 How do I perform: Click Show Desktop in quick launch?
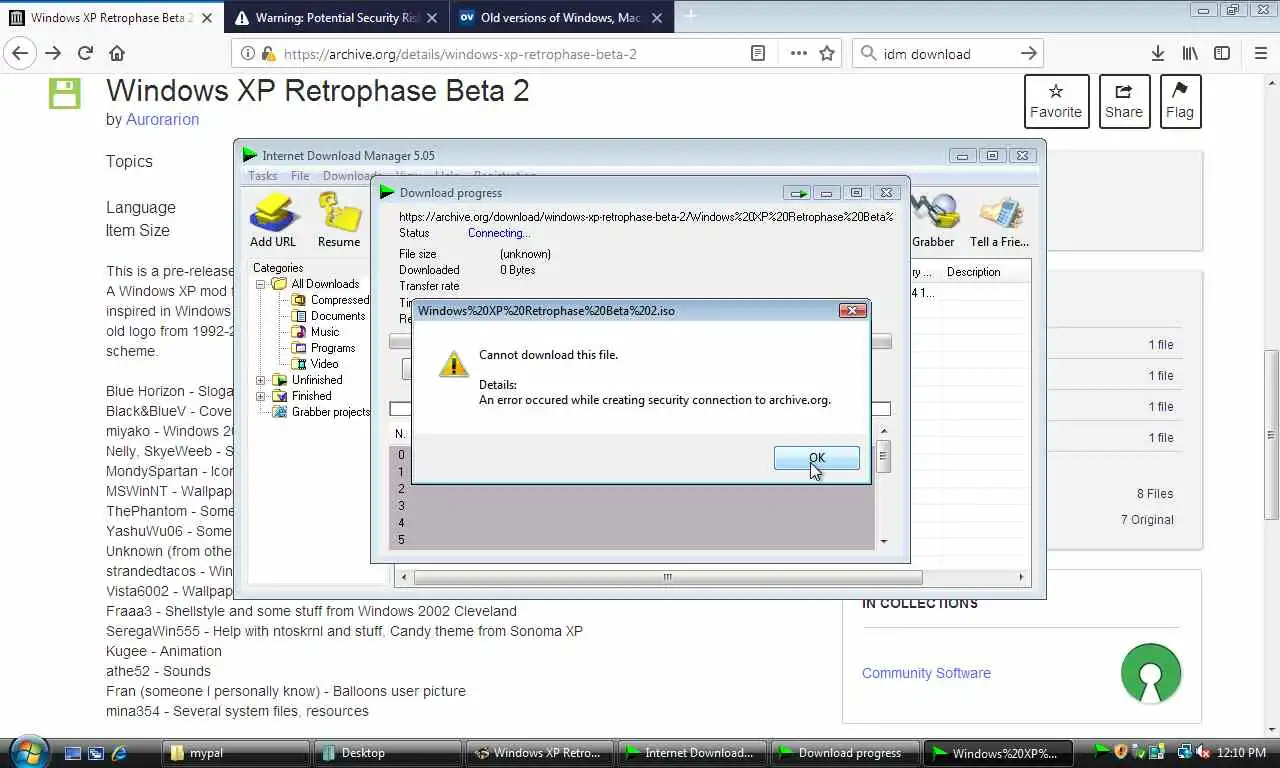click(x=73, y=752)
